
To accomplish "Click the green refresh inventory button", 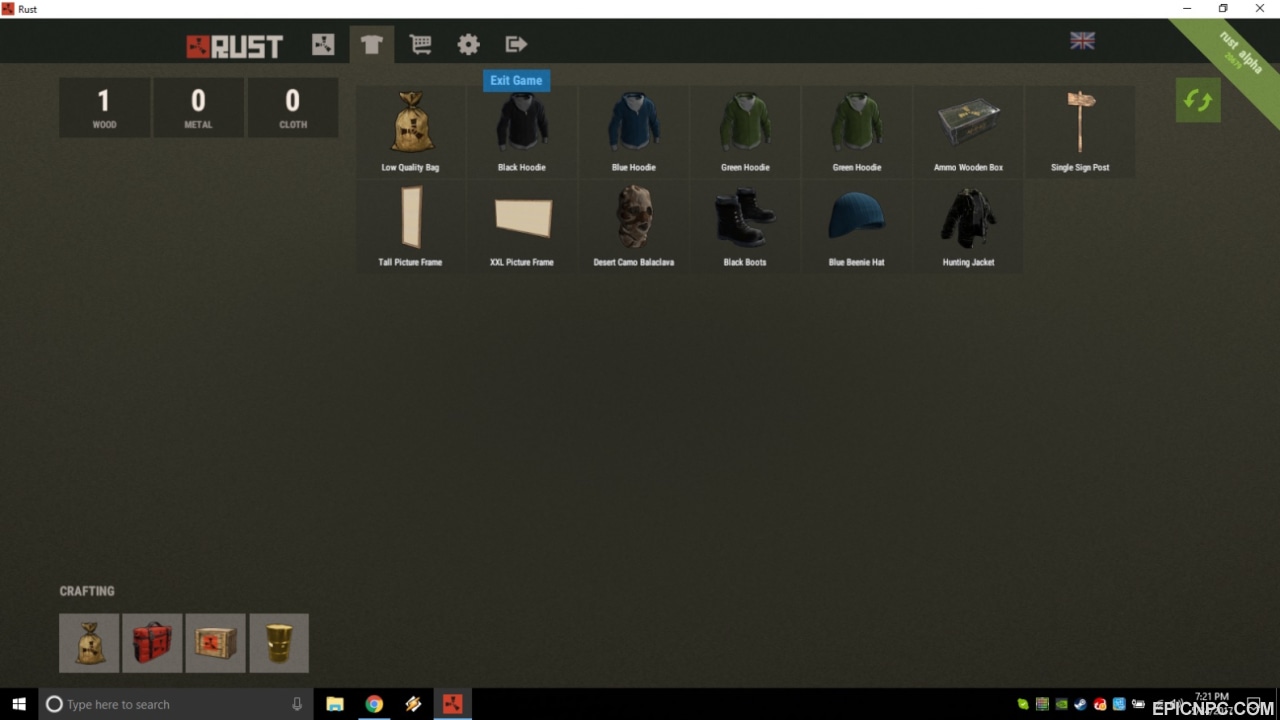I will [x=1198, y=100].
